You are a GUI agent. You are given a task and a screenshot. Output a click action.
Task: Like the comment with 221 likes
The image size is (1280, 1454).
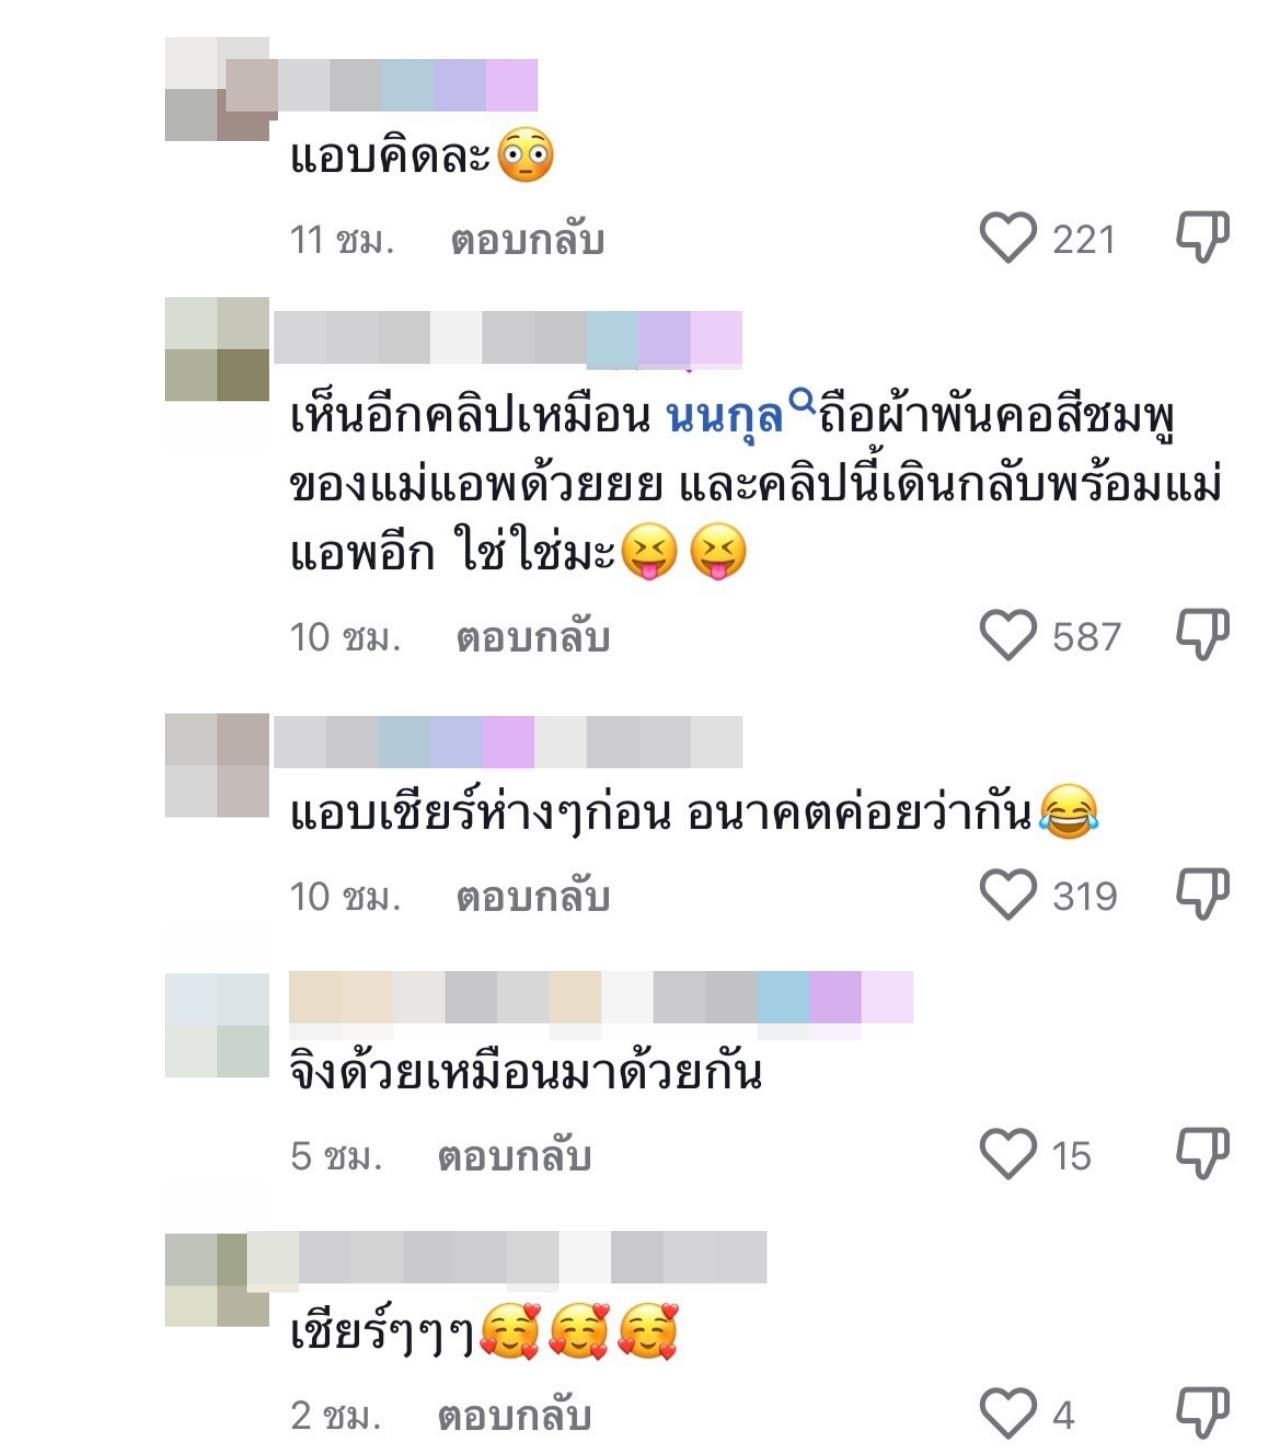coord(1007,238)
